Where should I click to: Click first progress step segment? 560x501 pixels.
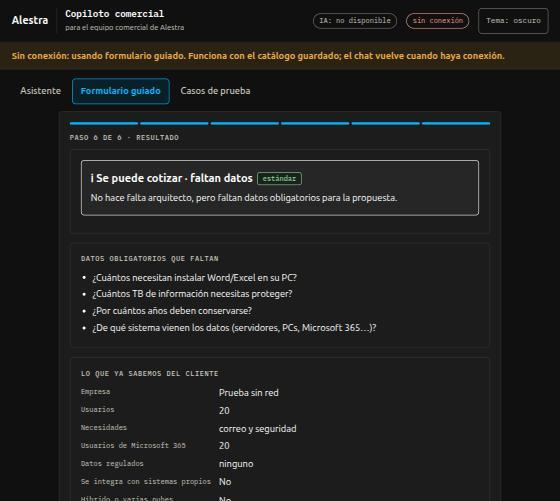pyautogui.click(x=104, y=124)
